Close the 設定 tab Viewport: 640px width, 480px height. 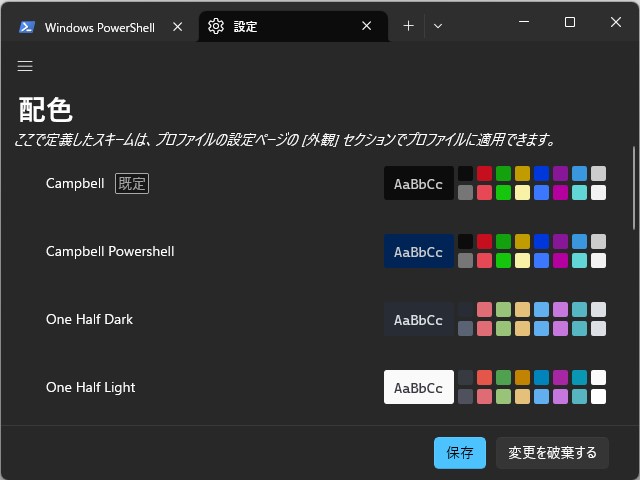[x=367, y=26]
